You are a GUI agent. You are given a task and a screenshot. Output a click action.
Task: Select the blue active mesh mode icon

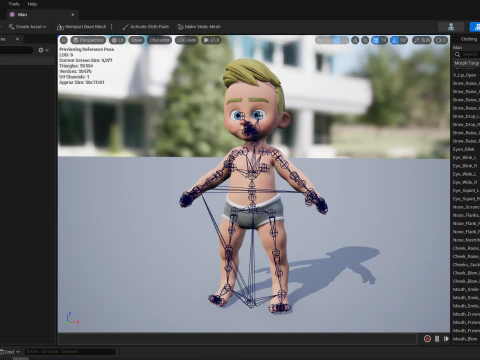(475, 27)
